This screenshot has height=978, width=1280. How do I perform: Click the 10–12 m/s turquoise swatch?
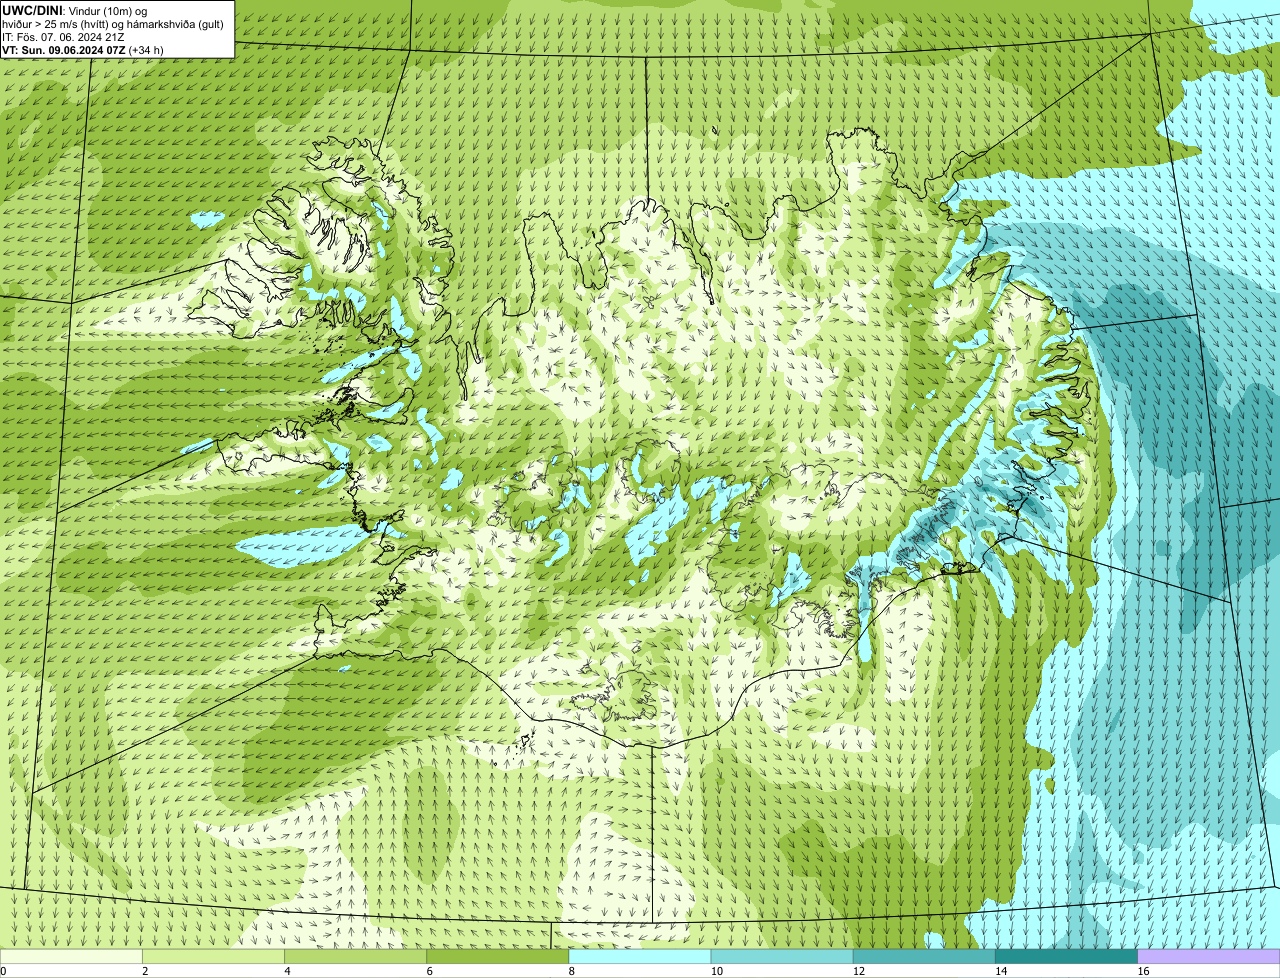(x=782, y=956)
